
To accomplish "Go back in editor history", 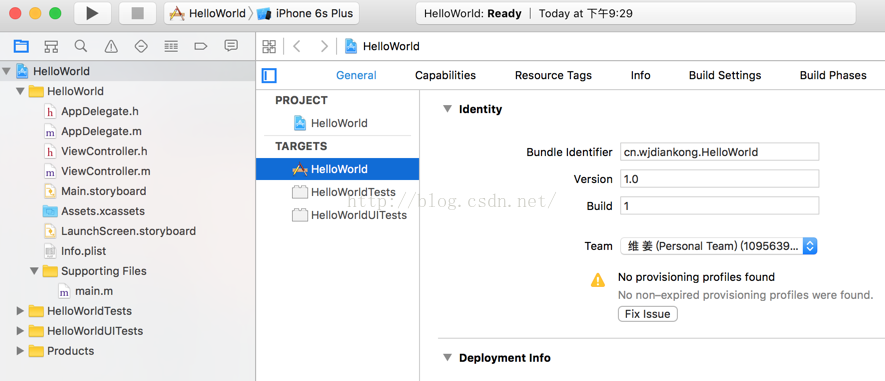I will [297, 46].
